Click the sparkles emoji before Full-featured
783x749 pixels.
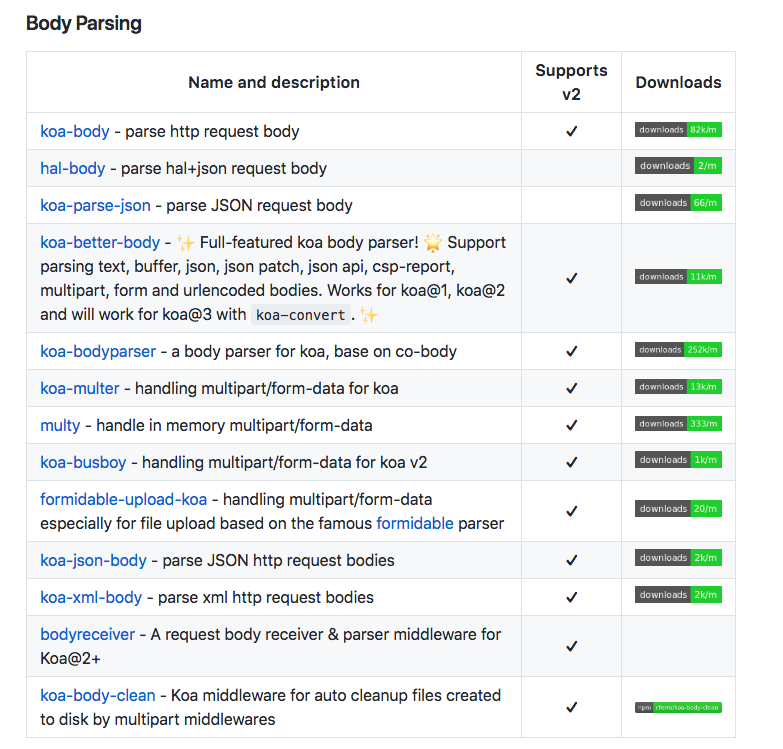pos(185,243)
